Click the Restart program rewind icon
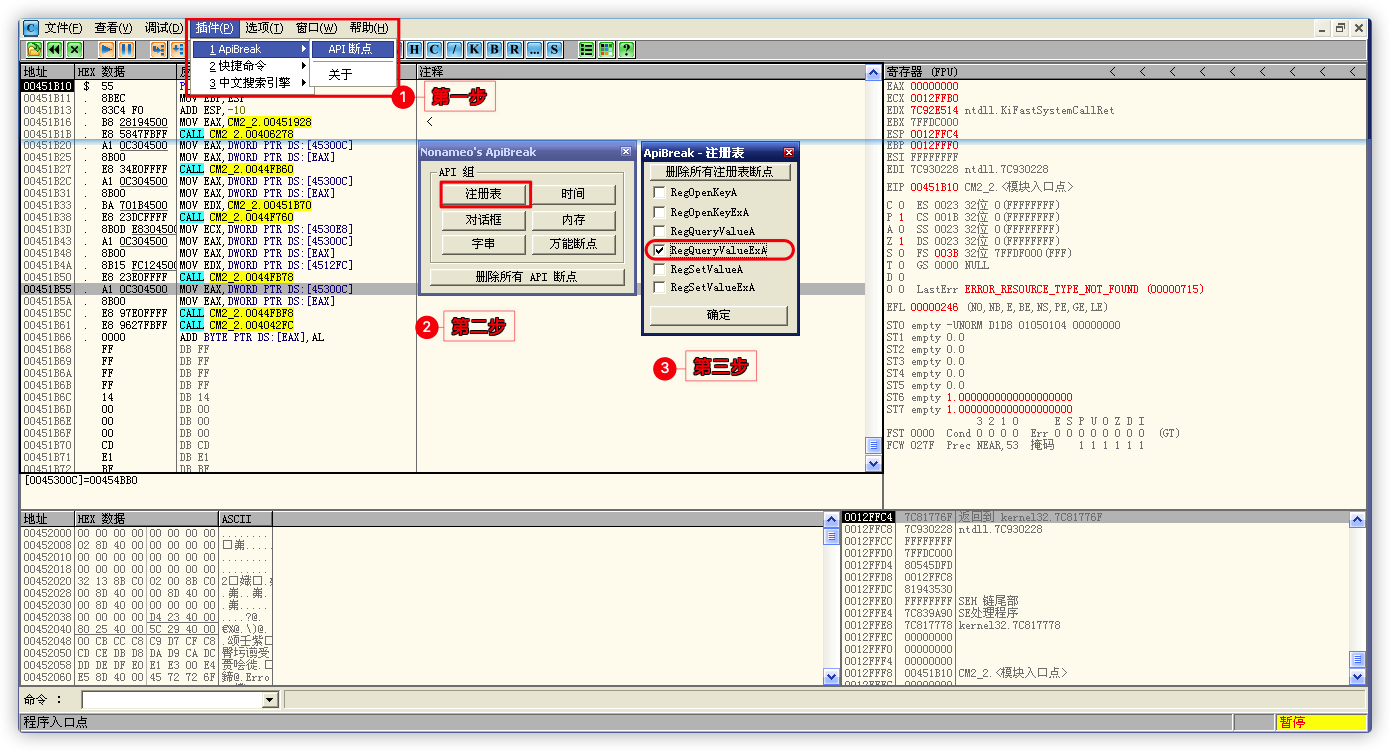Screen dimensions: 1390x751 pyautogui.click(x=54, y=49)
